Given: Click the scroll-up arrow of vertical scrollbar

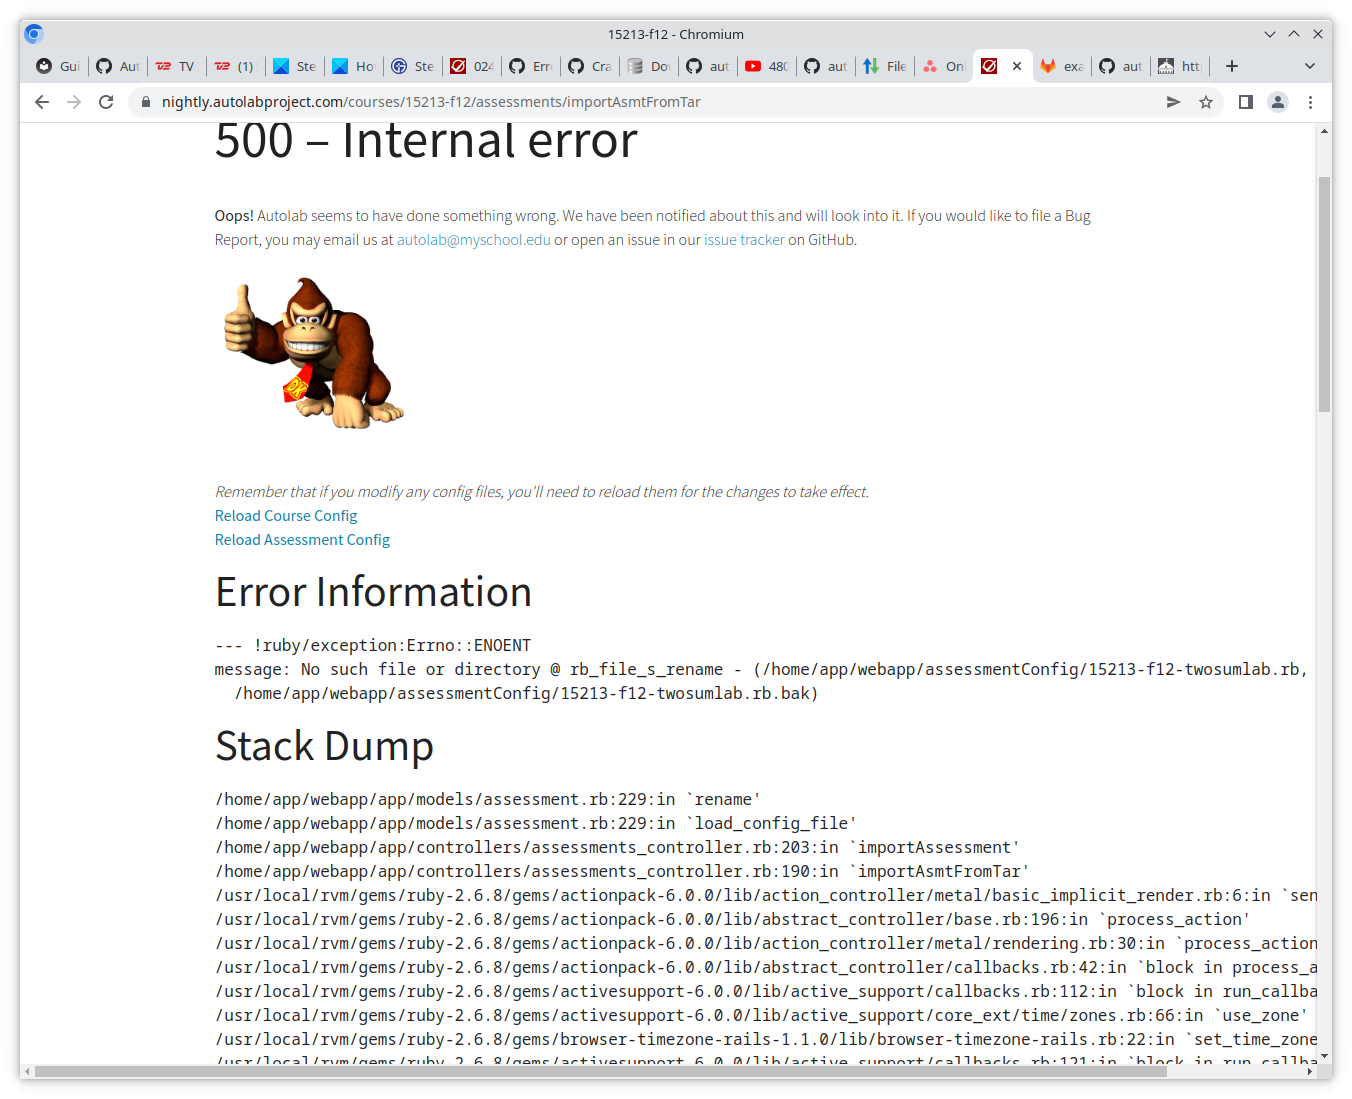Looking at the screenshot, I should [1324, 130].
